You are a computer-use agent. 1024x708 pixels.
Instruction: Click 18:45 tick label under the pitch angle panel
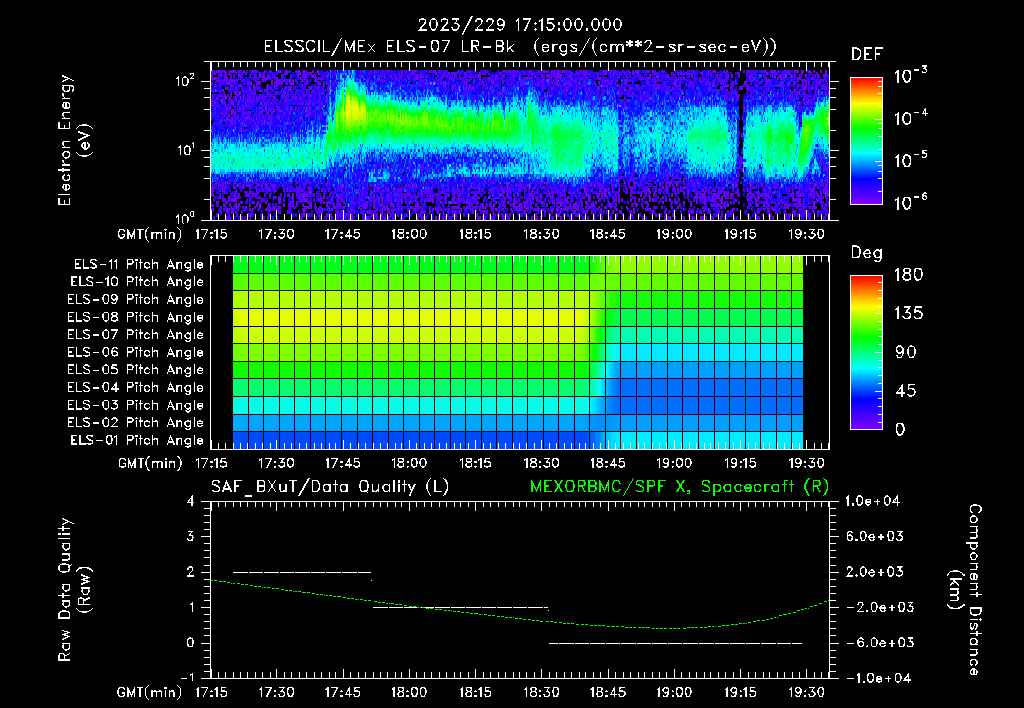(x=607, y=463)
